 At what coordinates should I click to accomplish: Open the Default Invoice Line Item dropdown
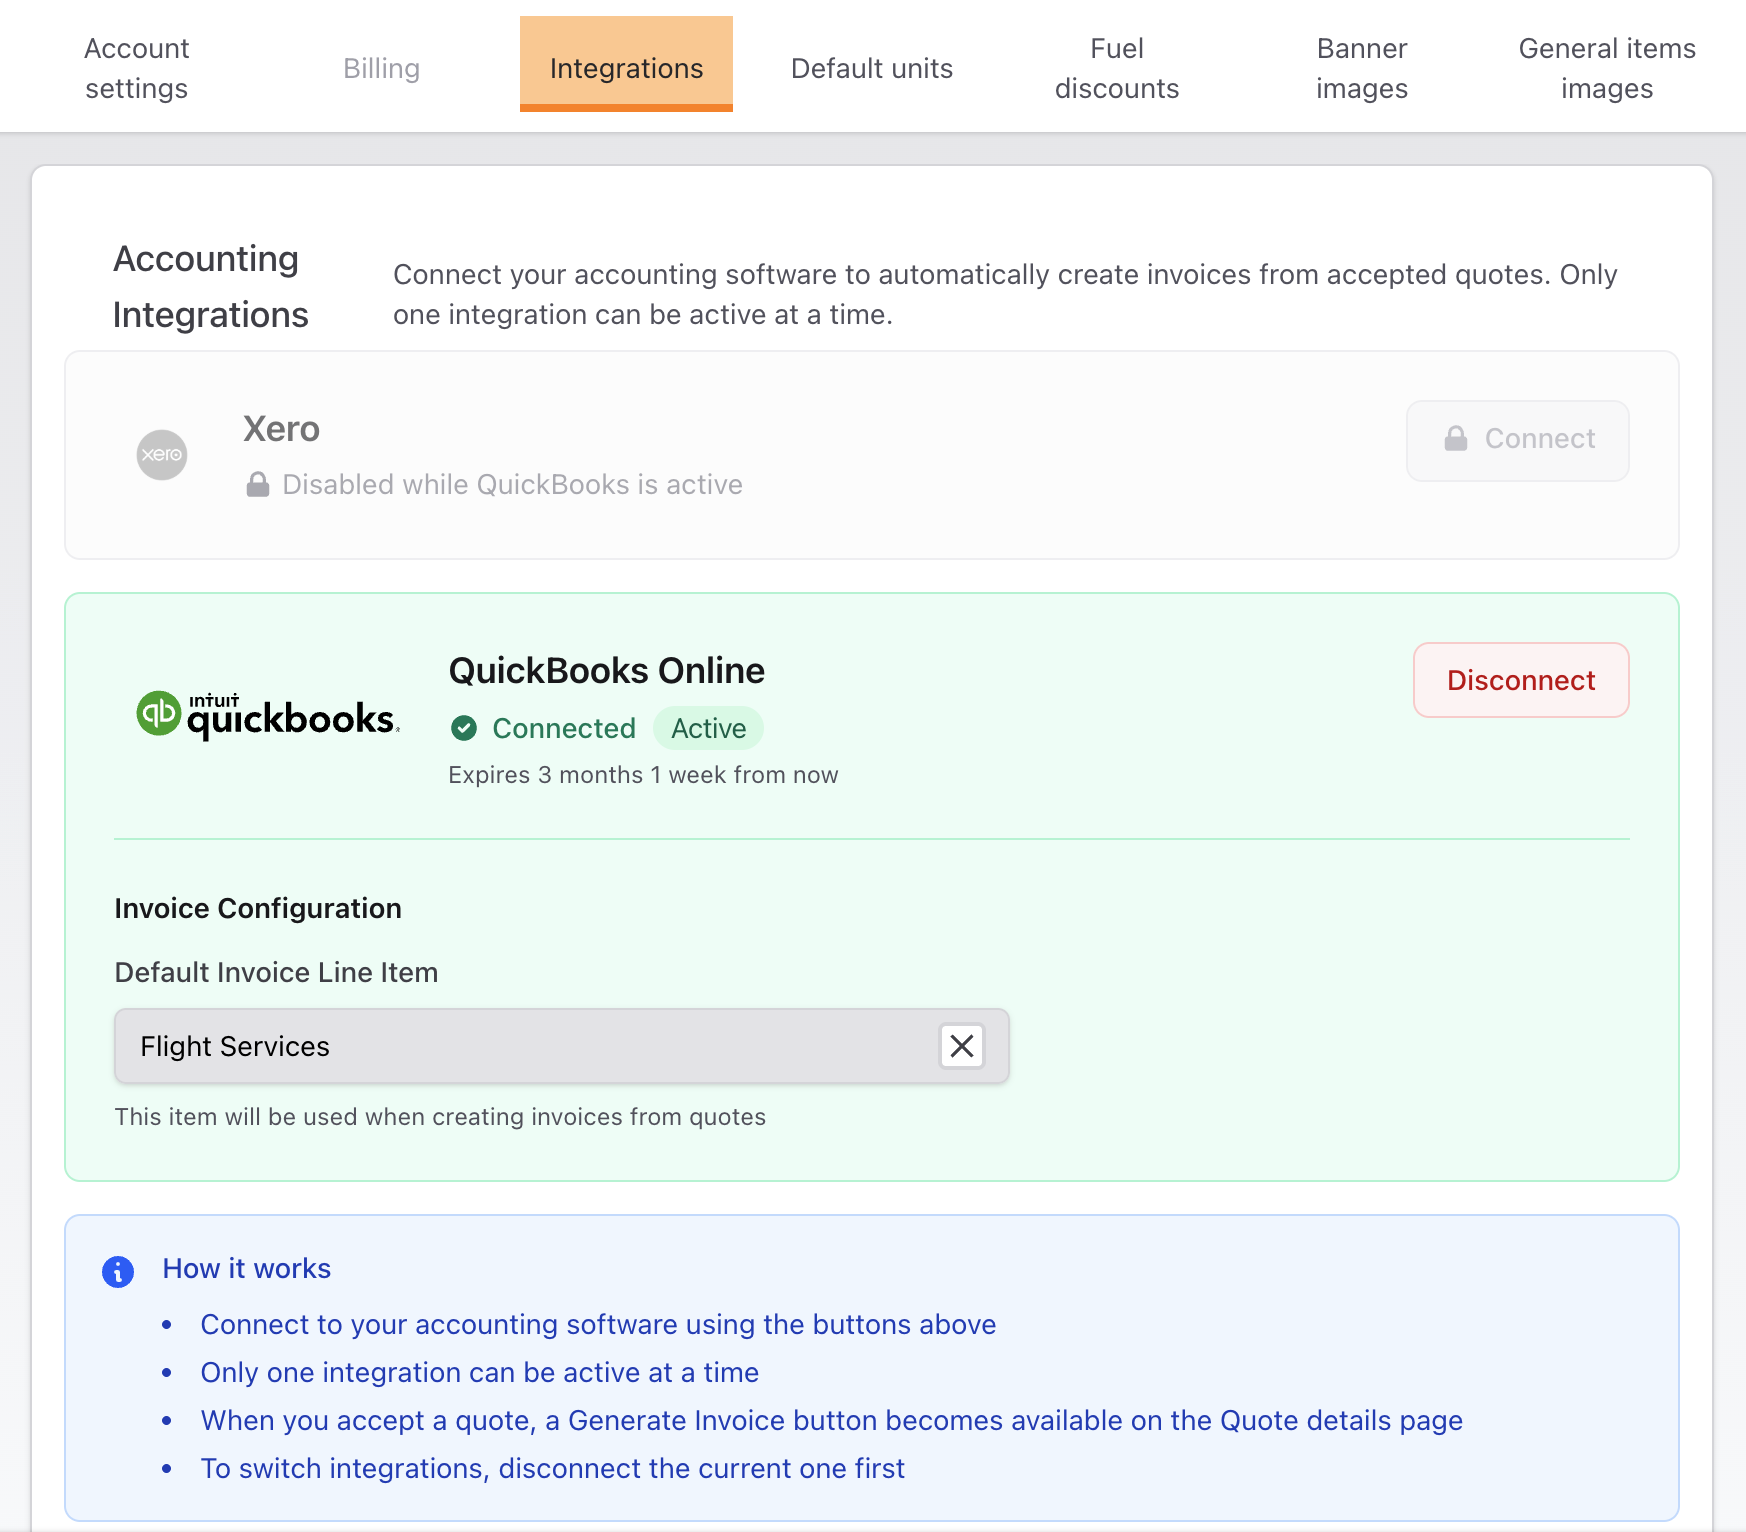[x=530, y=1046]
